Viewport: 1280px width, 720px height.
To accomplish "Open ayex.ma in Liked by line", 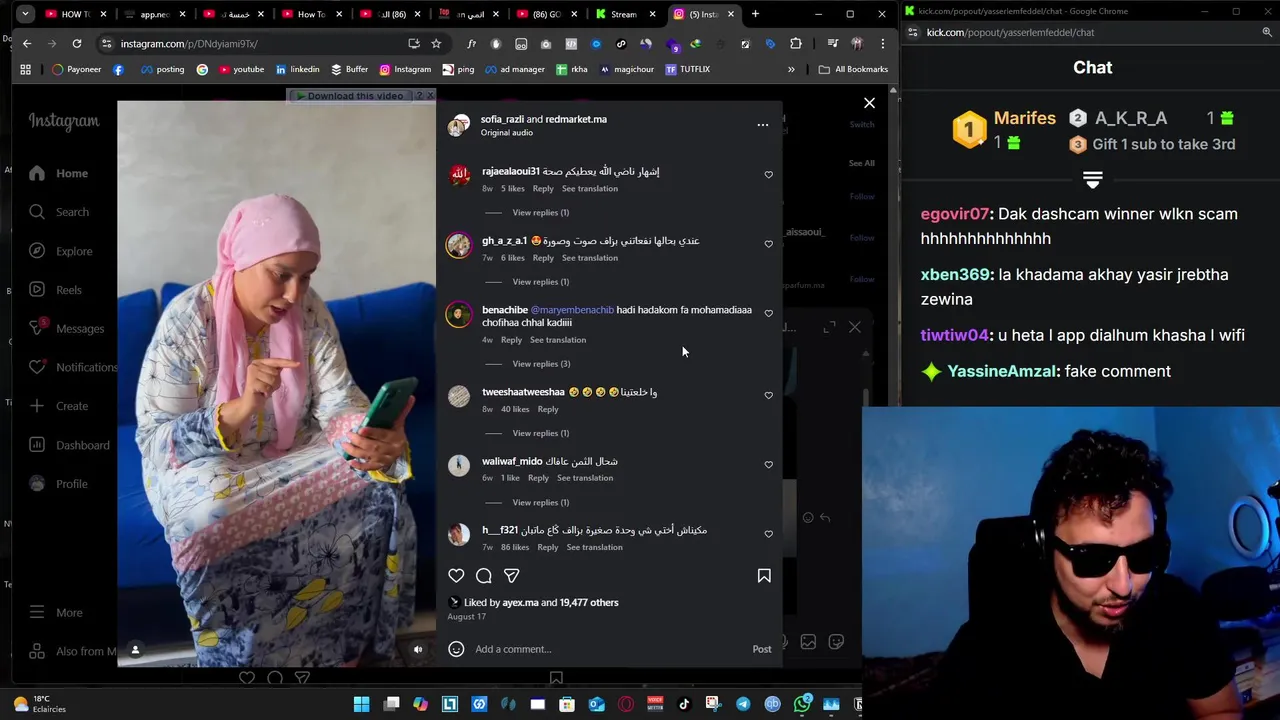I will tap(520, 603).
